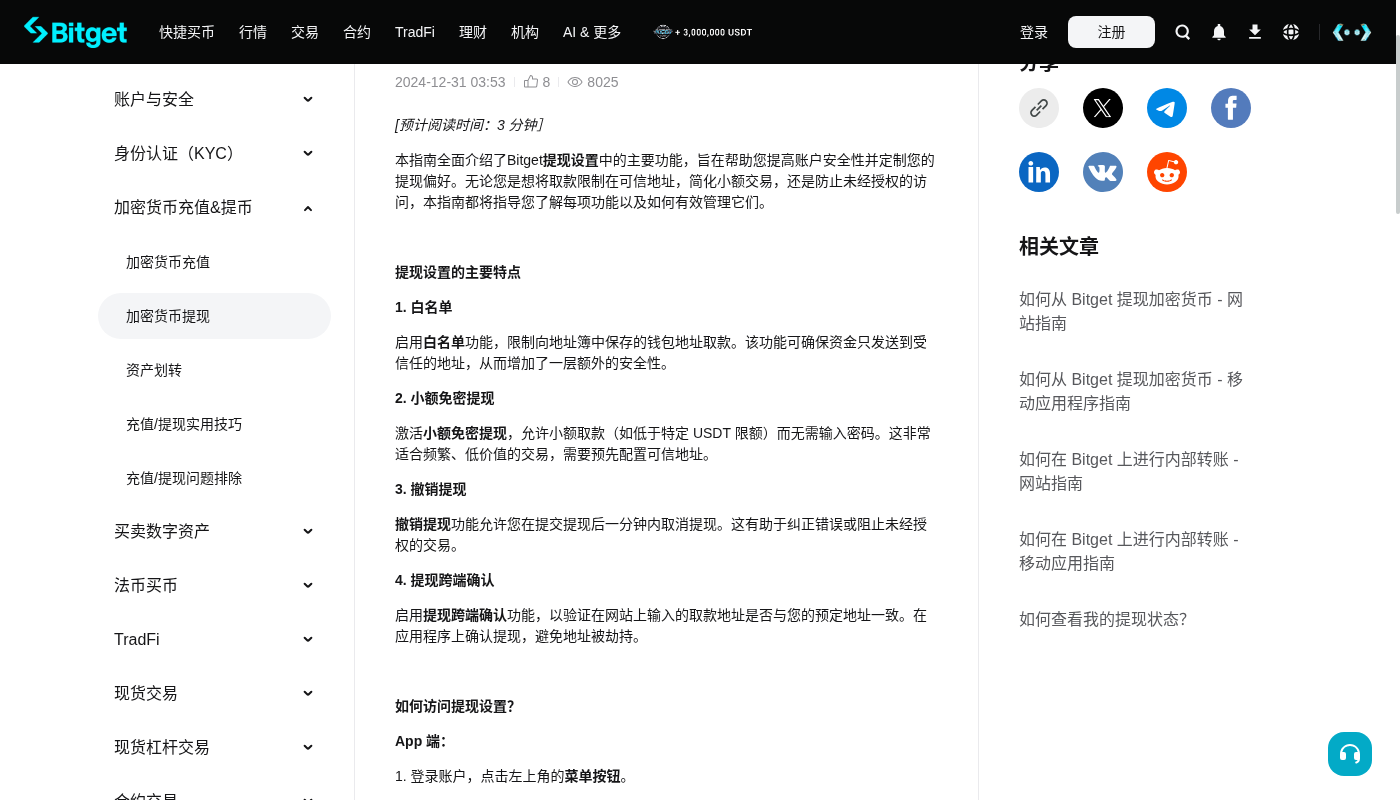Screen dimensions: 1400x800
Task: Open 如何从 Bitget 提现加密货币 - 网站指南
Action: [1131, 311]
